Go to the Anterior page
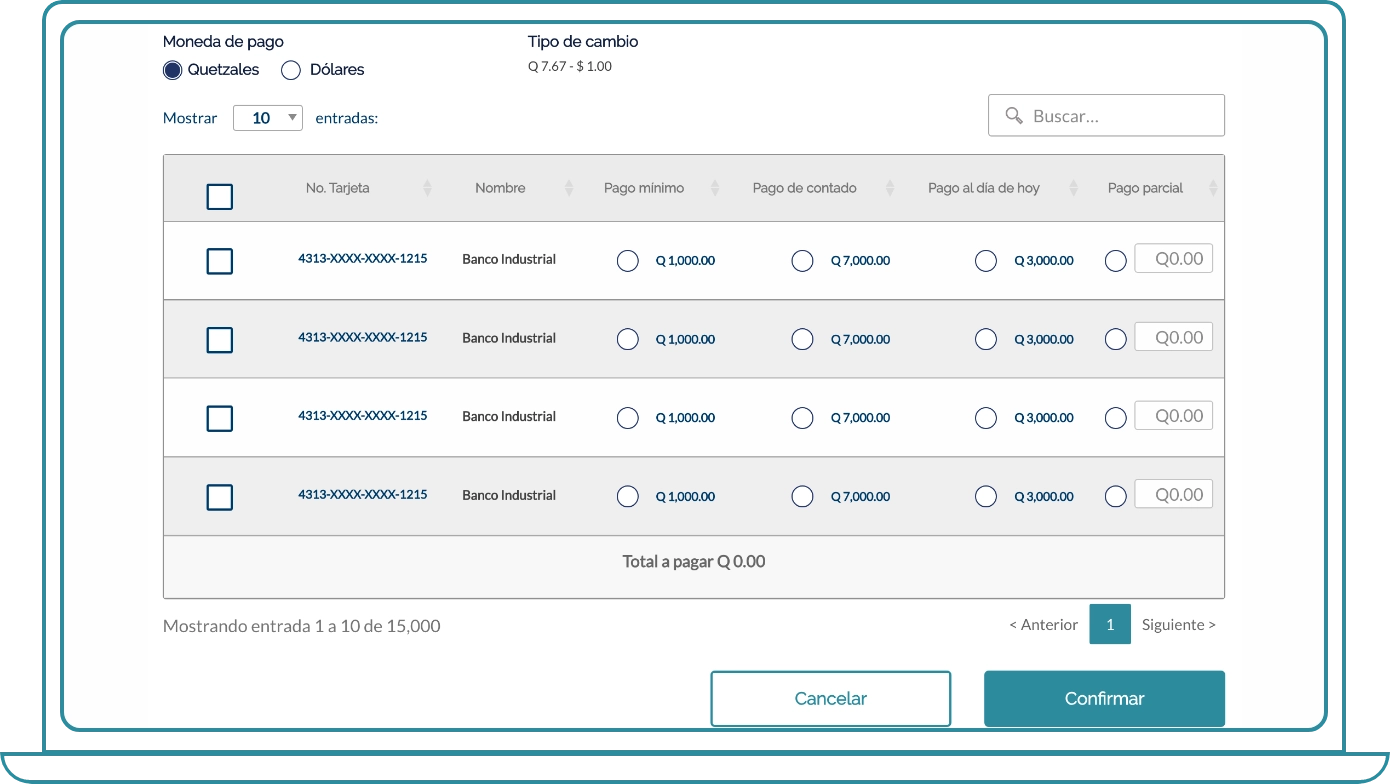This screenshot has width=1390, height=784. tap(1044, 625)
